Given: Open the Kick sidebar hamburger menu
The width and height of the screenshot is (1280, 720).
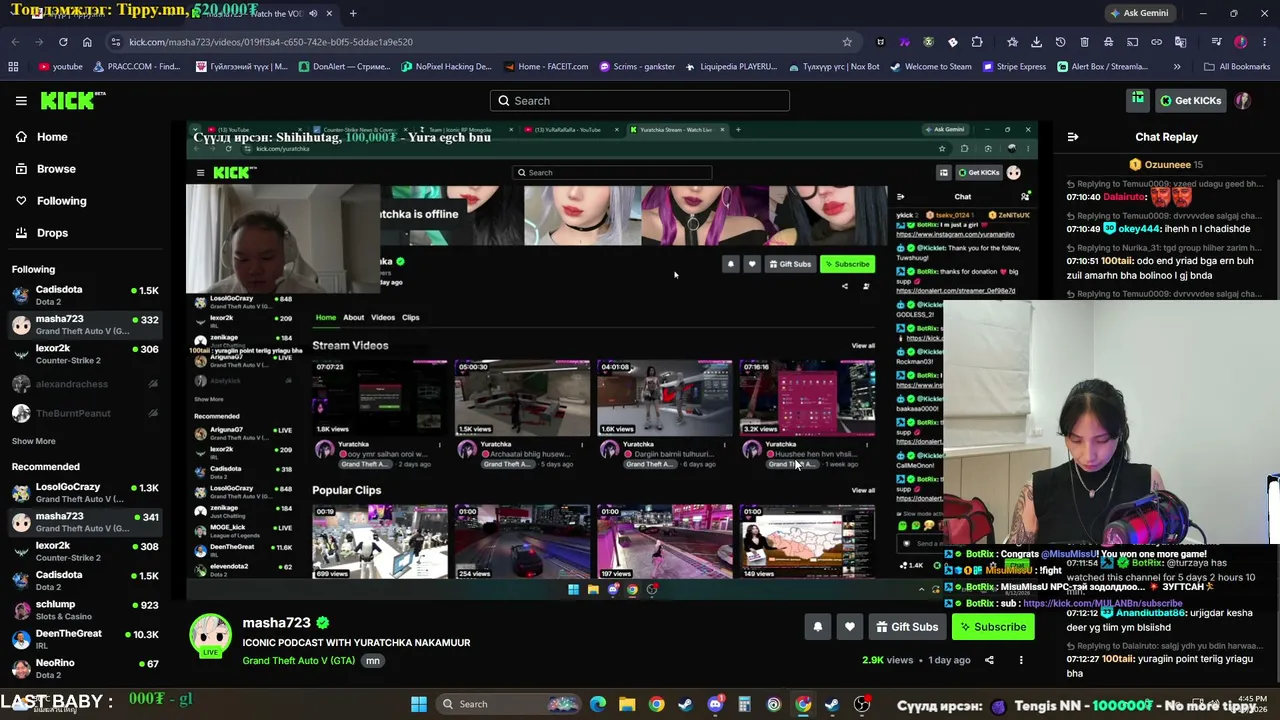Looking at the screenshot, I should pos(21,101).
